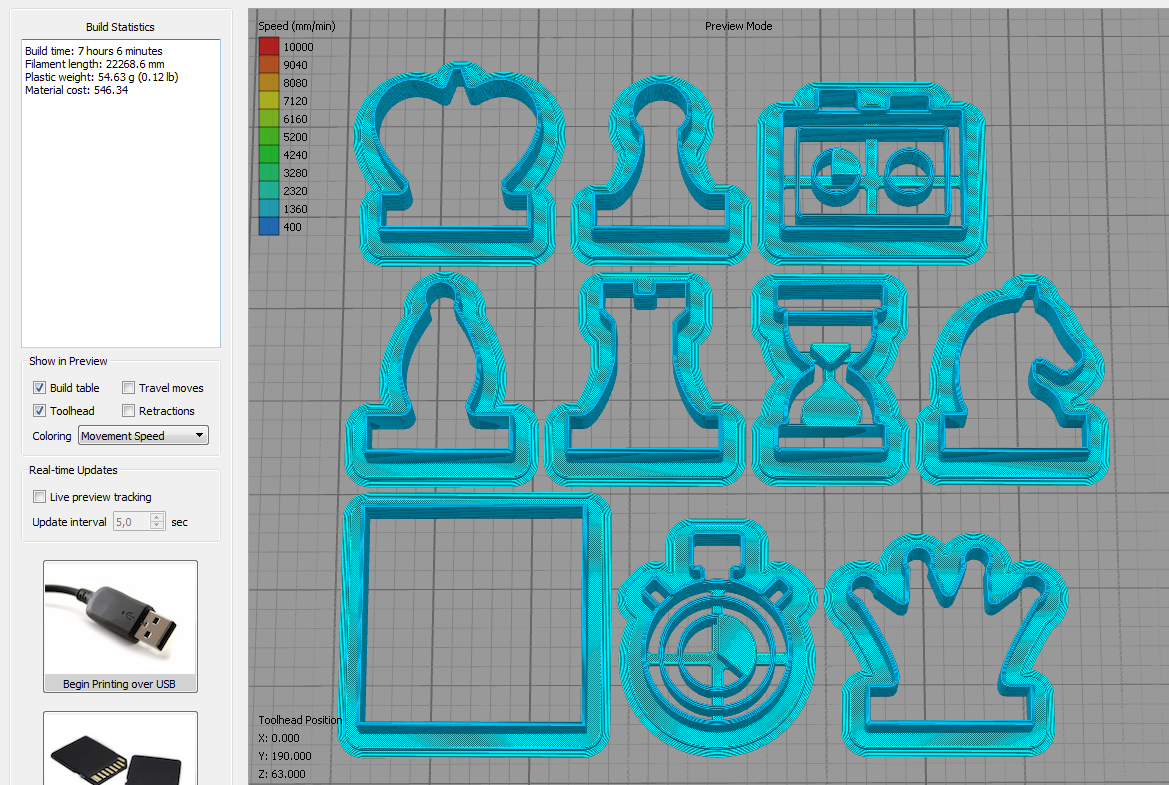Check the Retractions checkbox
This screenshot has width=1169, height=785.
click(128, 411)
